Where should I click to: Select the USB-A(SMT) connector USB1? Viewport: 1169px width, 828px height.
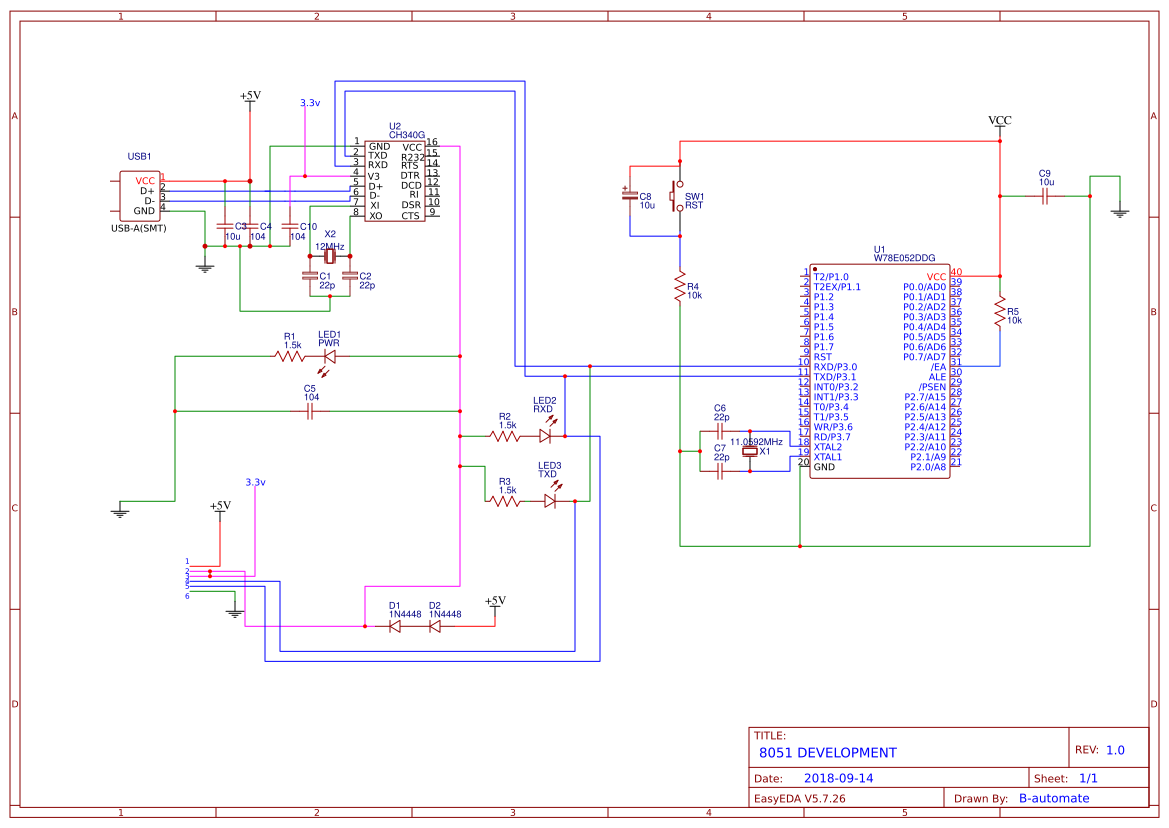[x=142, y=196]
